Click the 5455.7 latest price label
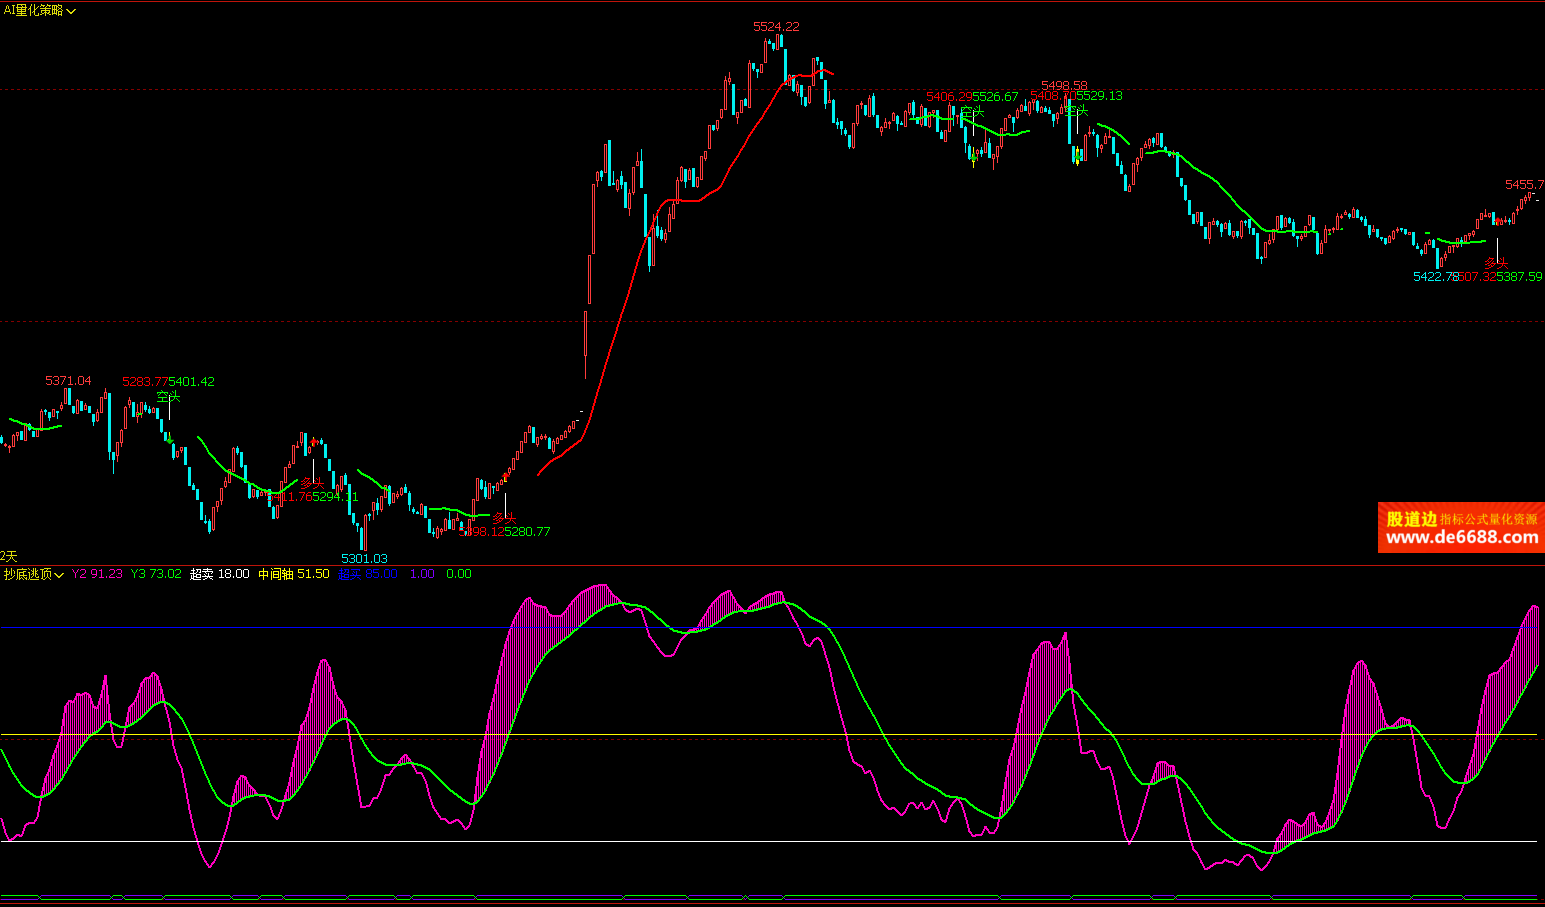This screenshot has height=907, width=1545. [1524, 185]
